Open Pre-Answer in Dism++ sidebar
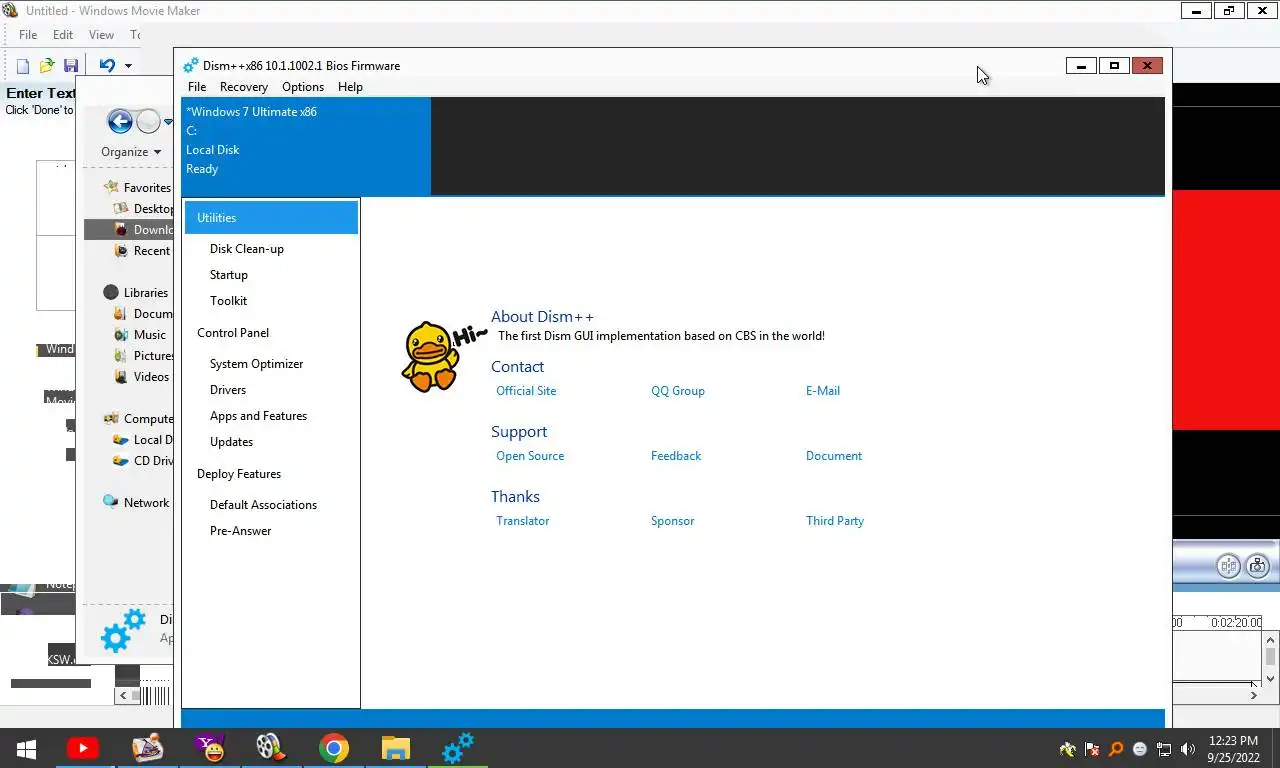The image size is (1280, 768). pyautogui.click(x=241, y=531)
